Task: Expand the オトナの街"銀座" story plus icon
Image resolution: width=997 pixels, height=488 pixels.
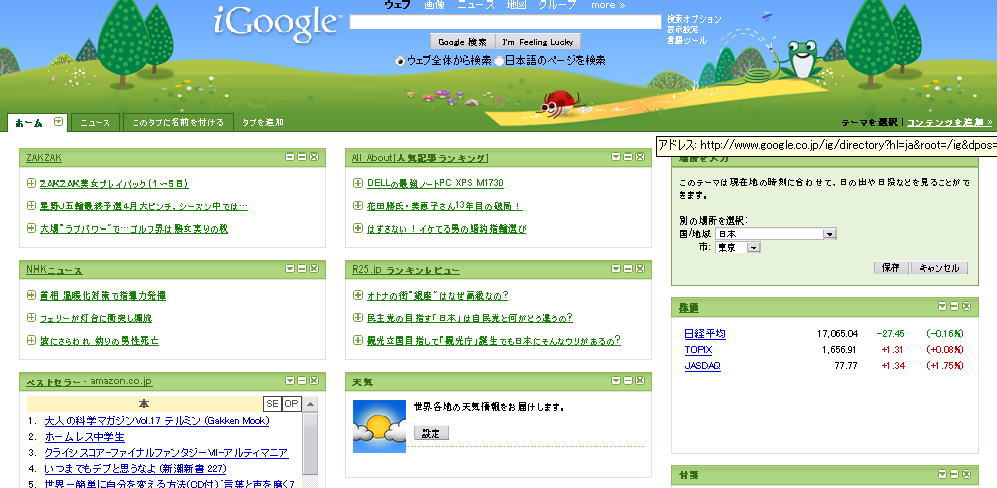Action: click(357, 295)
